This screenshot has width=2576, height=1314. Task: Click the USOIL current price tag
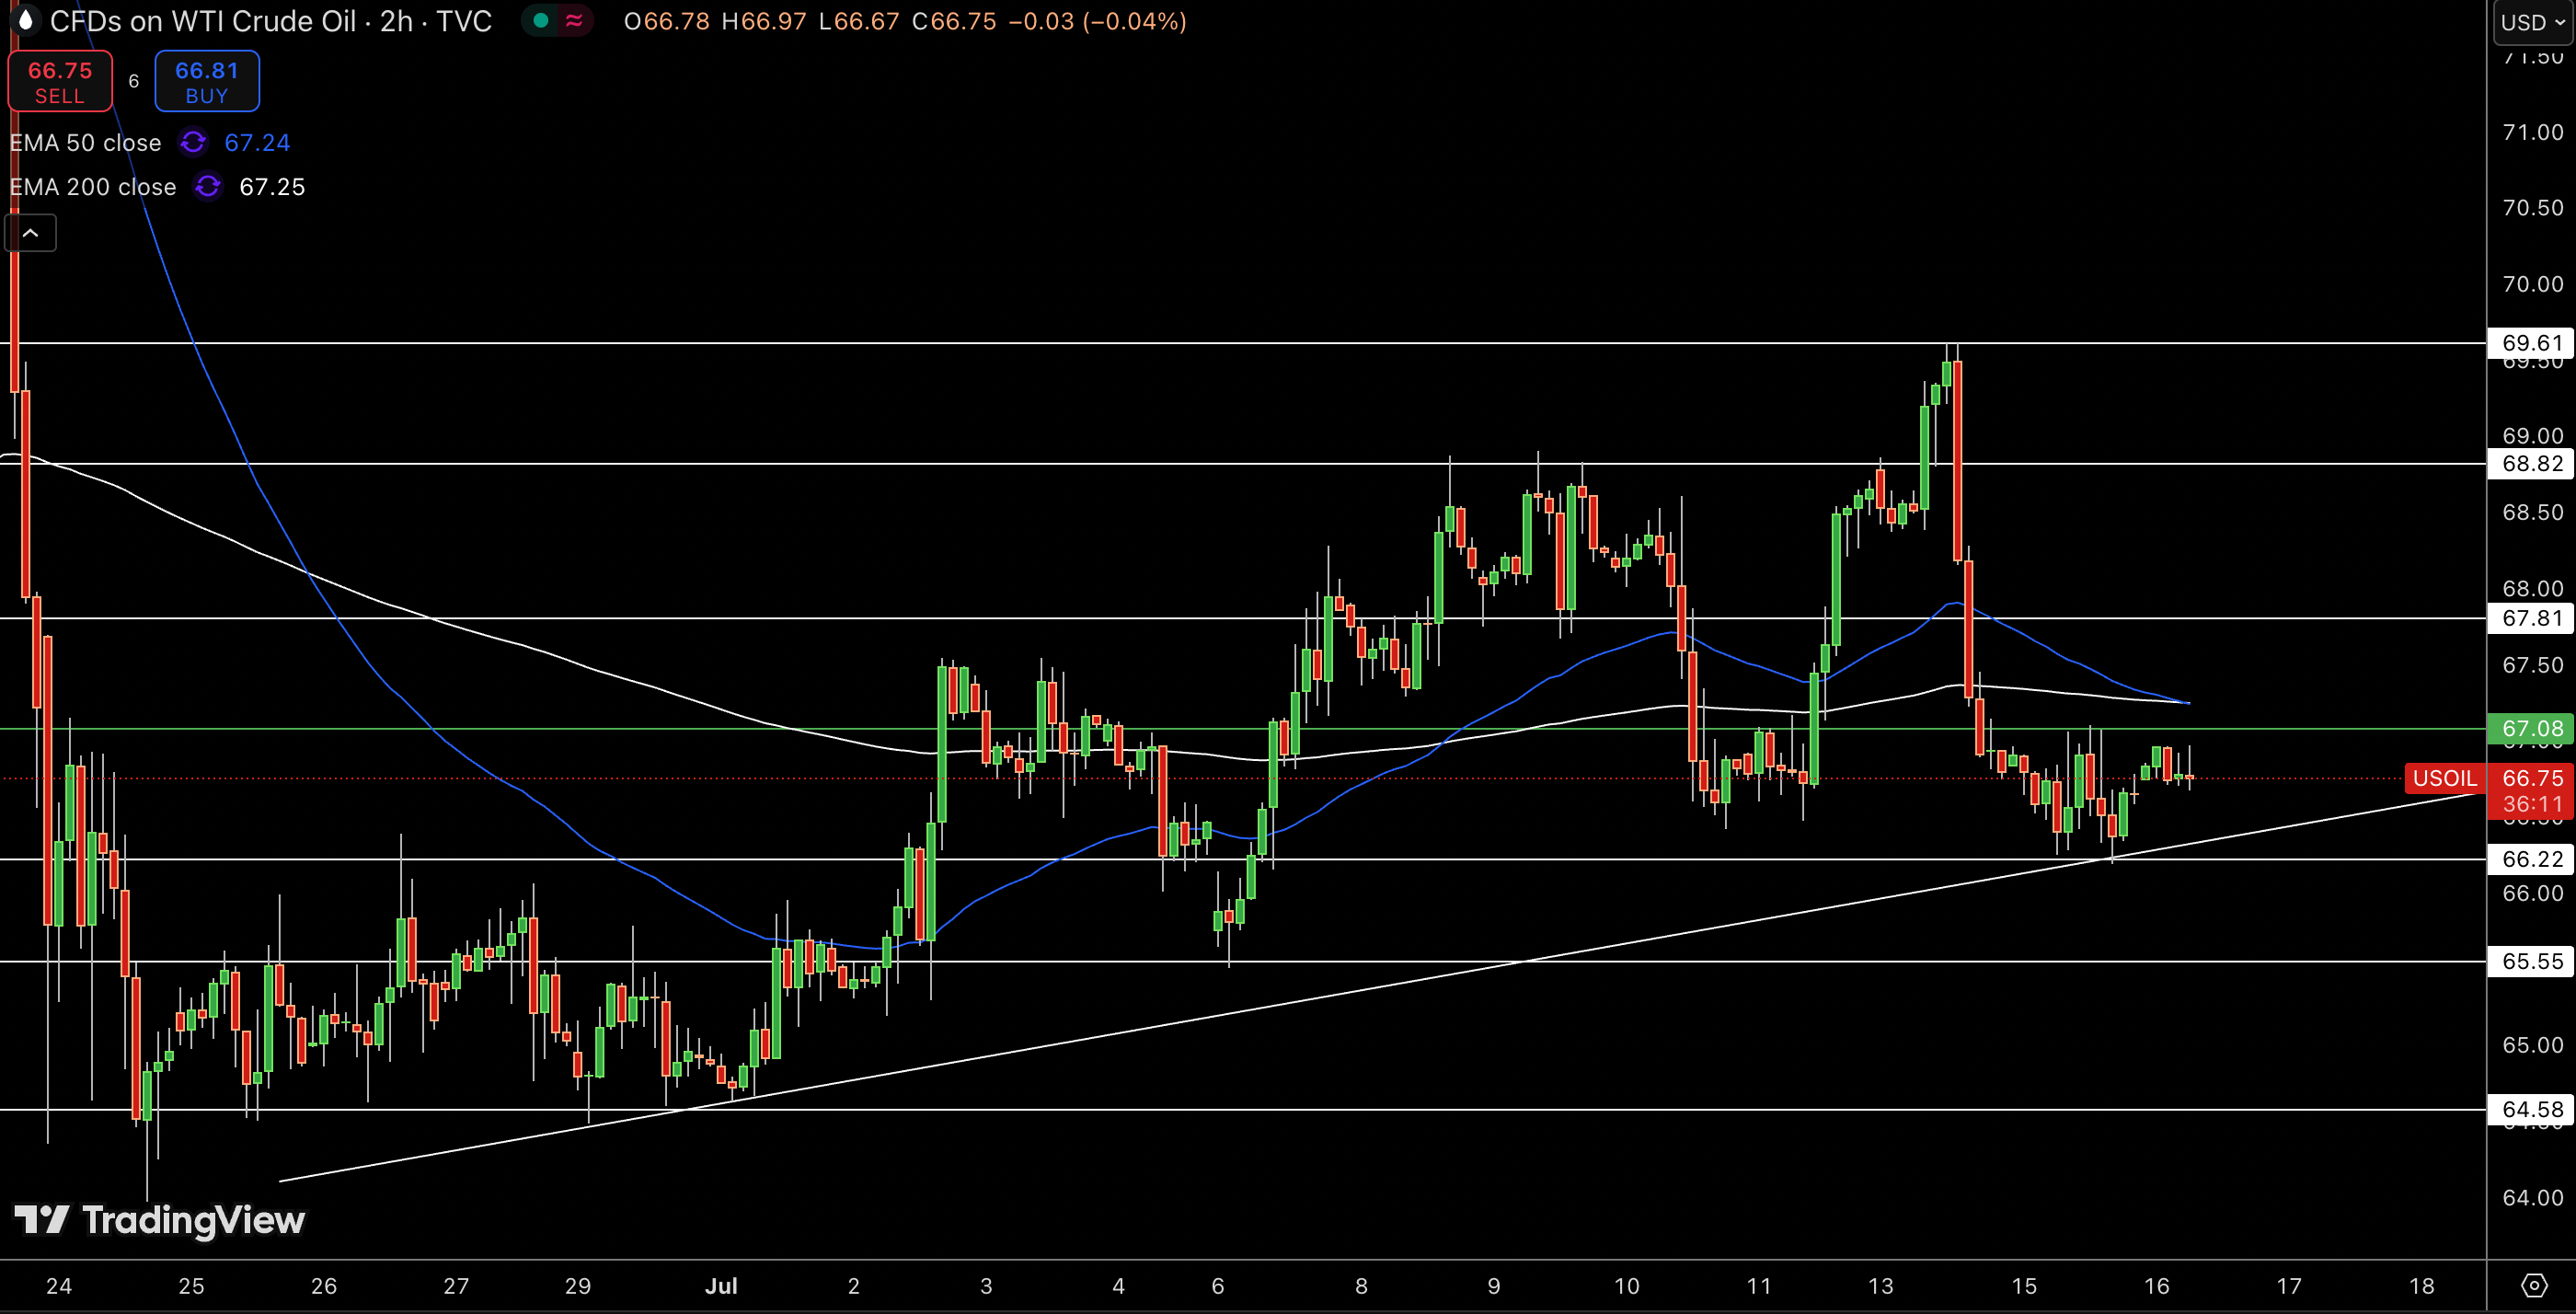(2444, 778)
